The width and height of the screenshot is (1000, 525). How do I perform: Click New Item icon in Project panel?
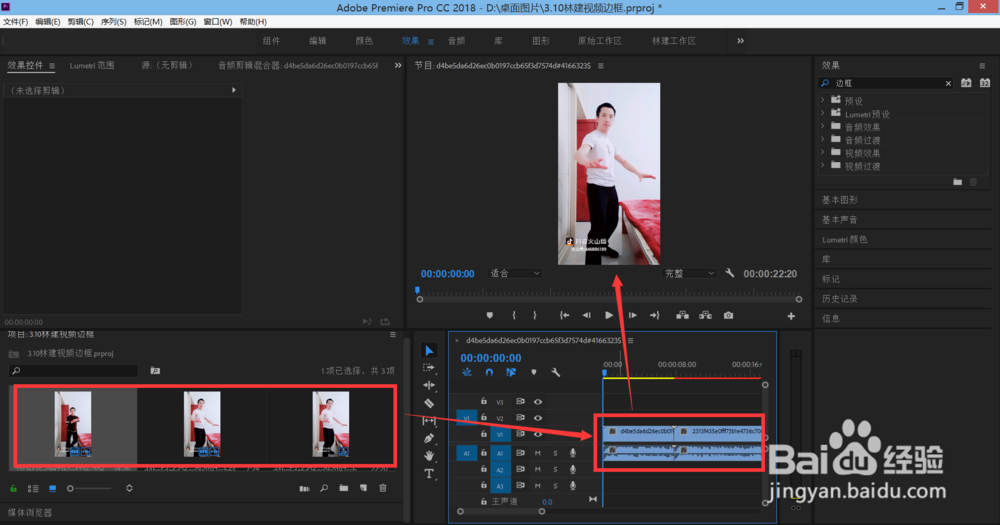[363, 488]
